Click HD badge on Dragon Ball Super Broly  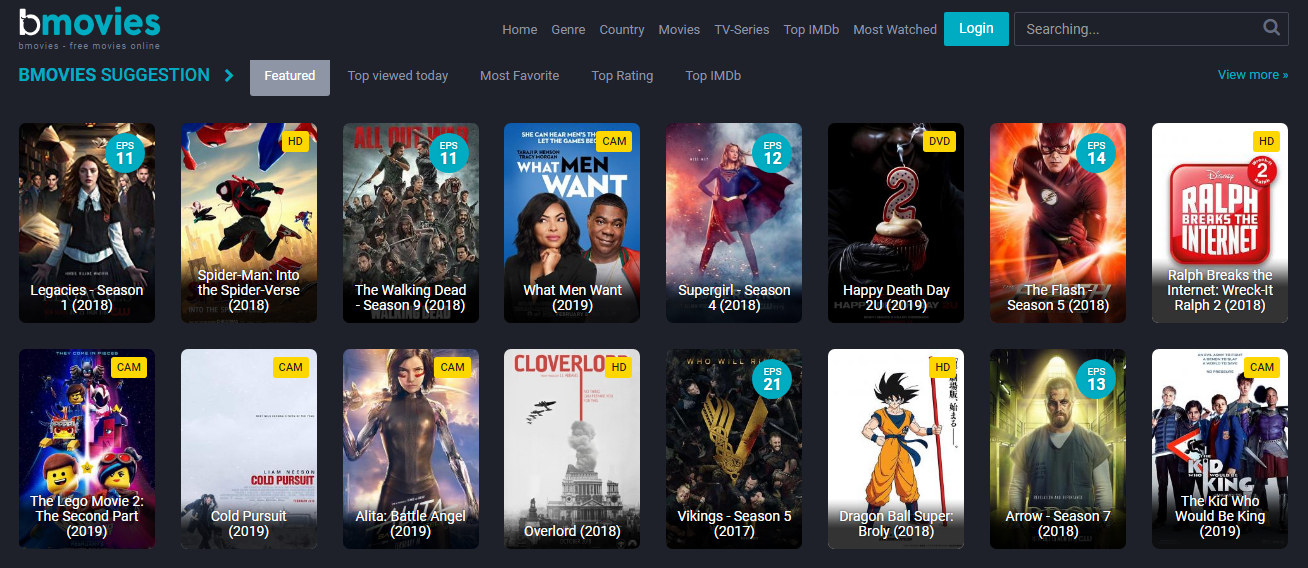point(943,367)
